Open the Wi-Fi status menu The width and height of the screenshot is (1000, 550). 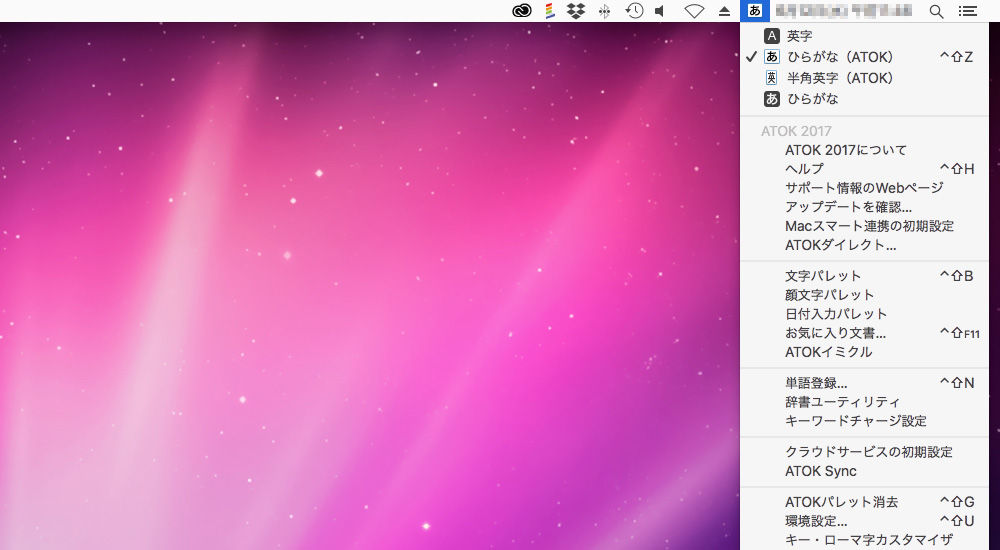pyautogui.click(x=694, y=11)
